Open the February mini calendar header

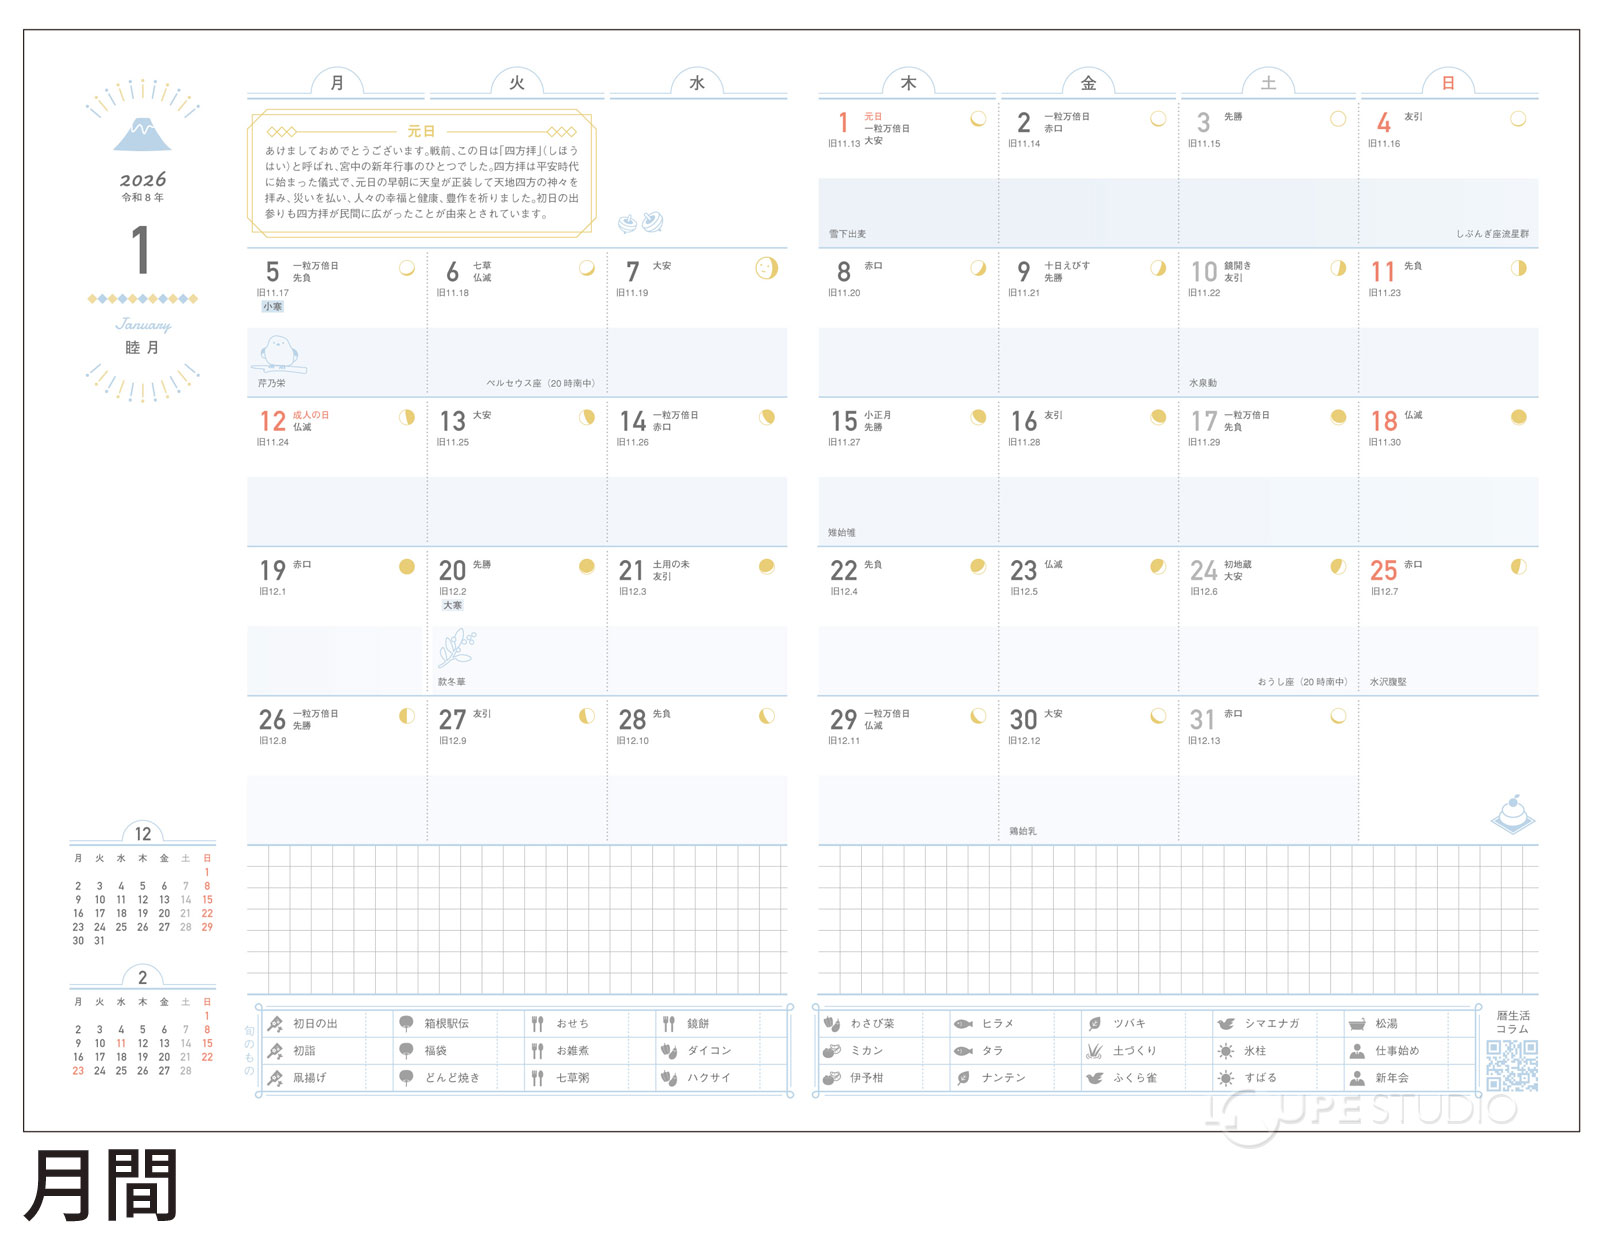coord(143,977)
